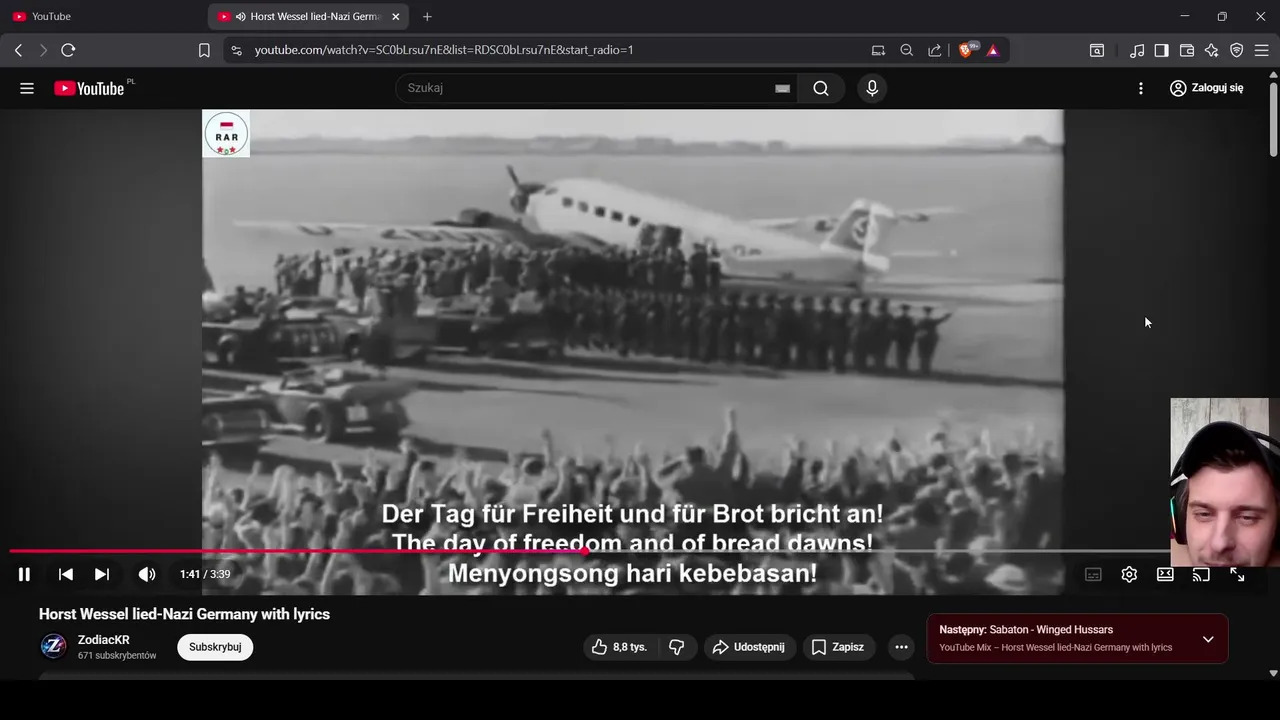The image size is (1280, 720).
Task: Open the Brave VPN shield
Action: tap(1237, 50)
